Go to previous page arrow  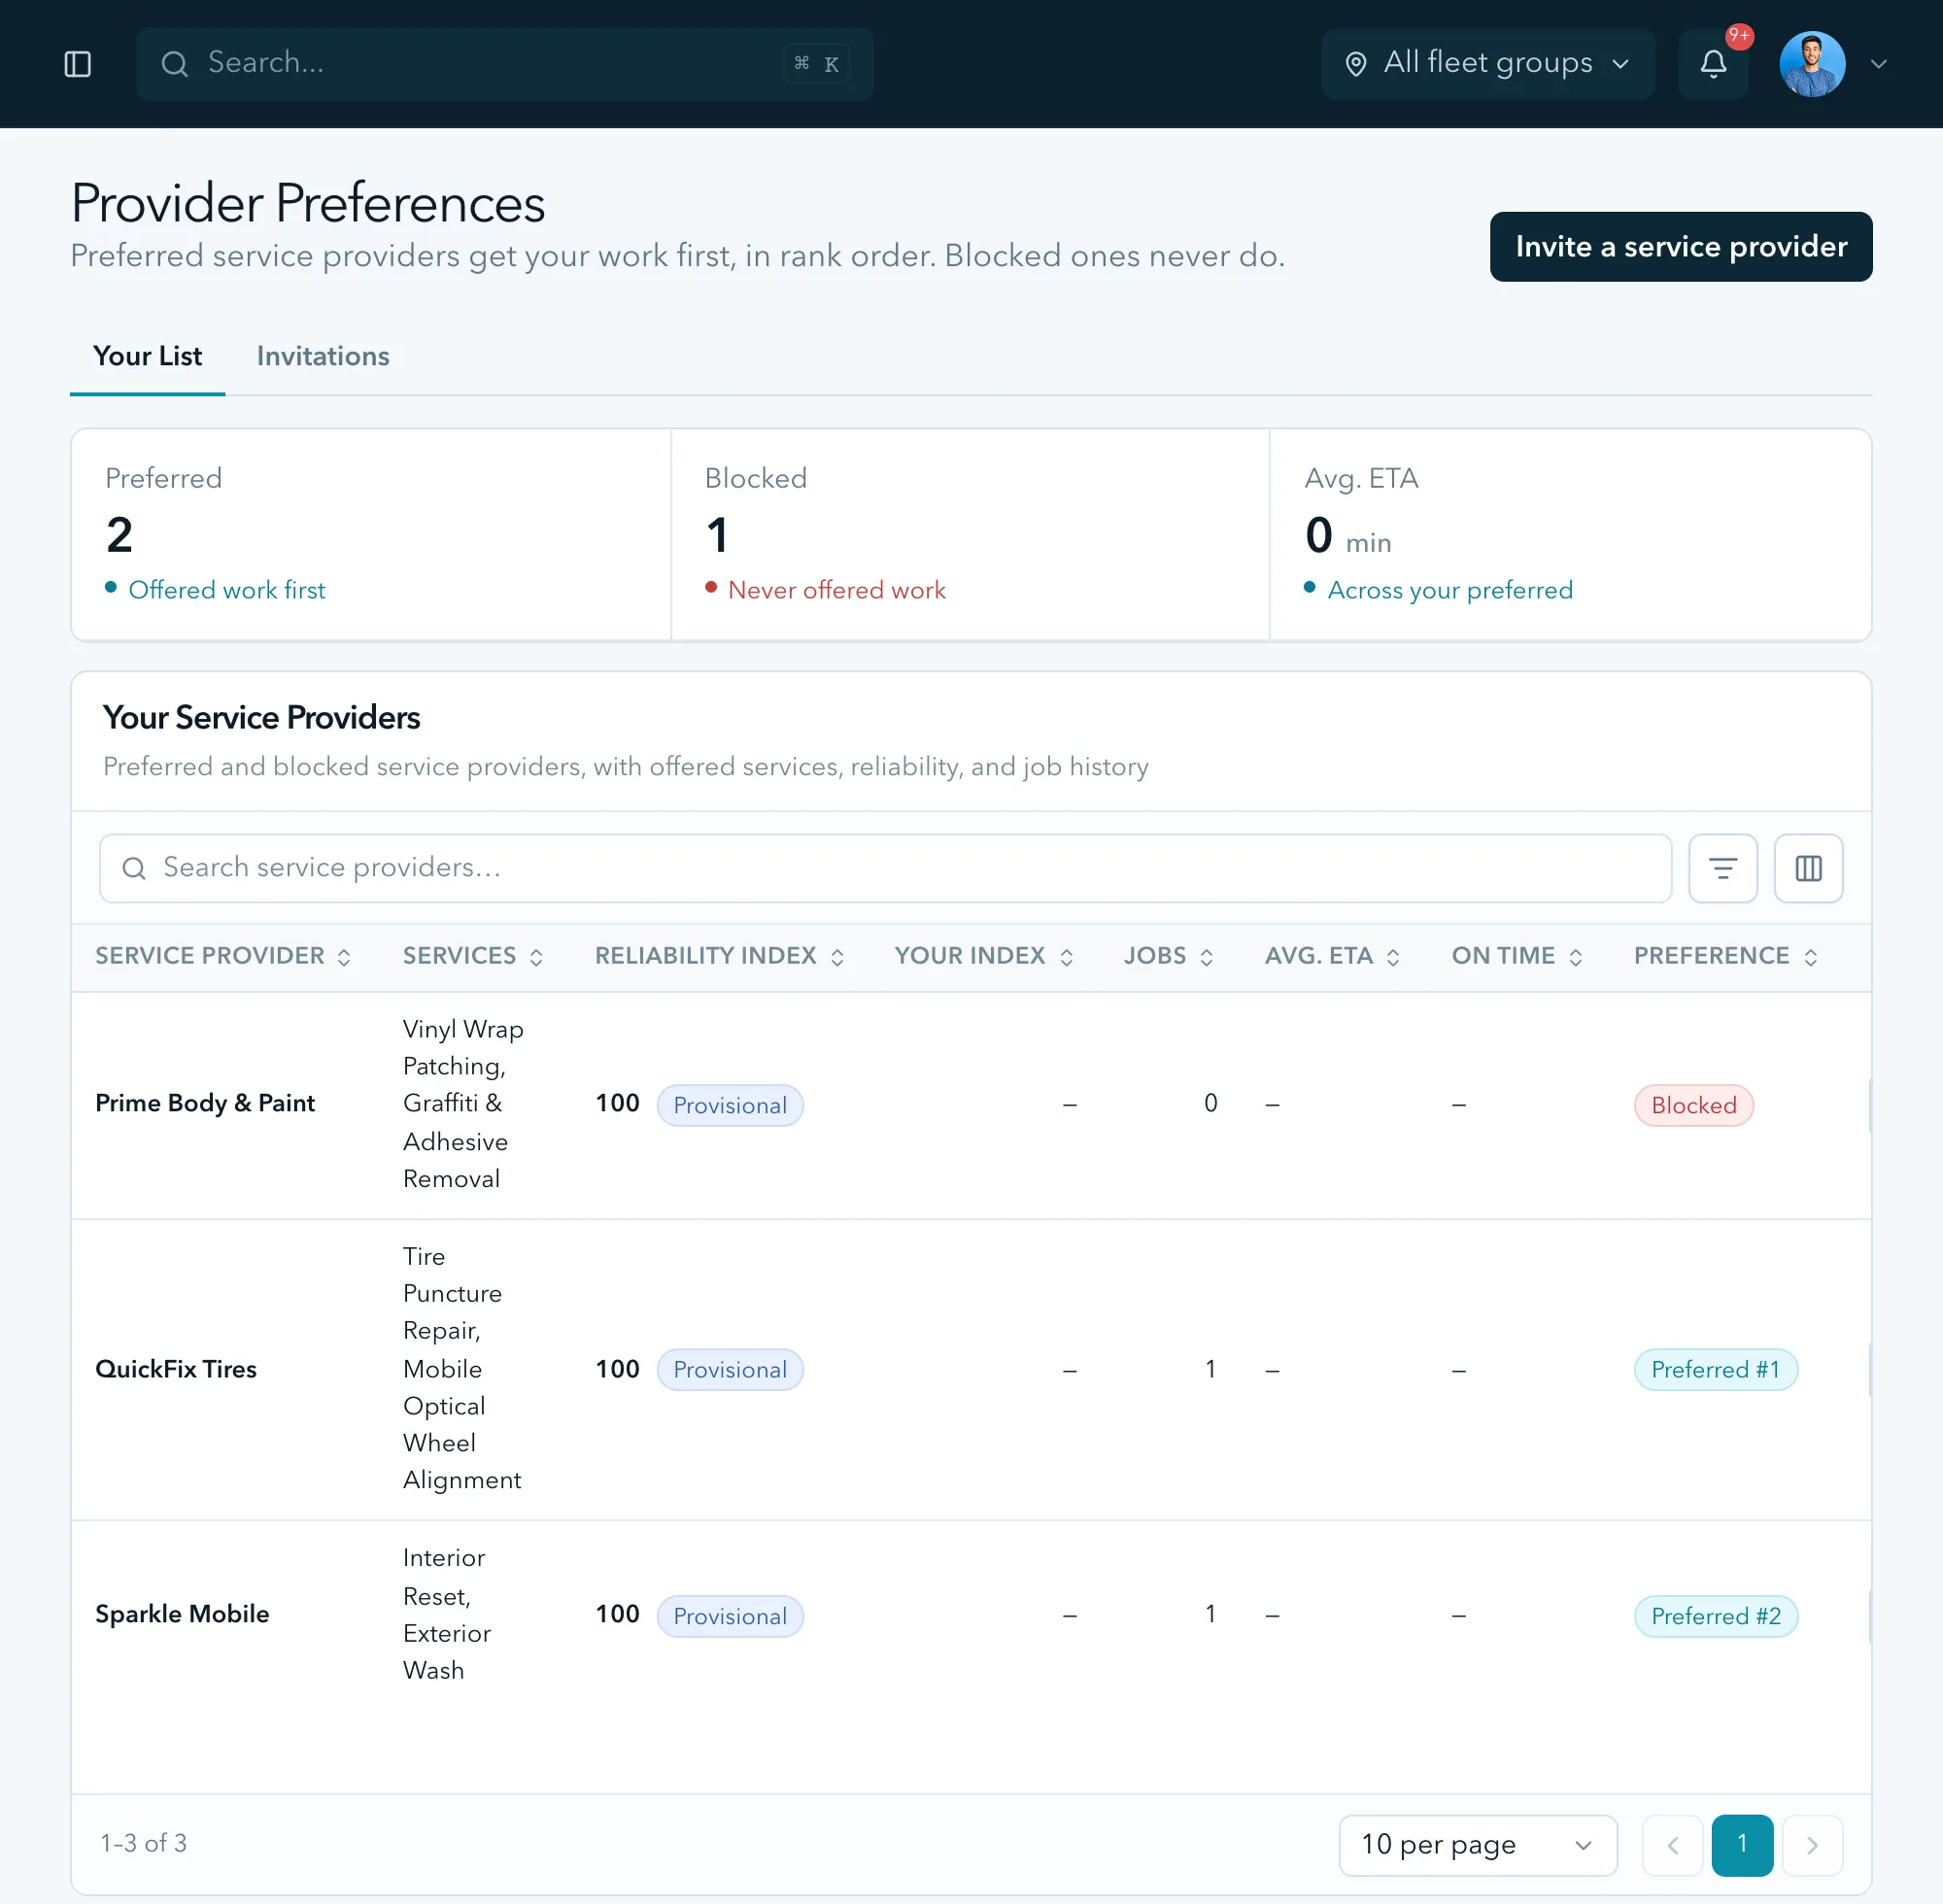point(1672,1844)
